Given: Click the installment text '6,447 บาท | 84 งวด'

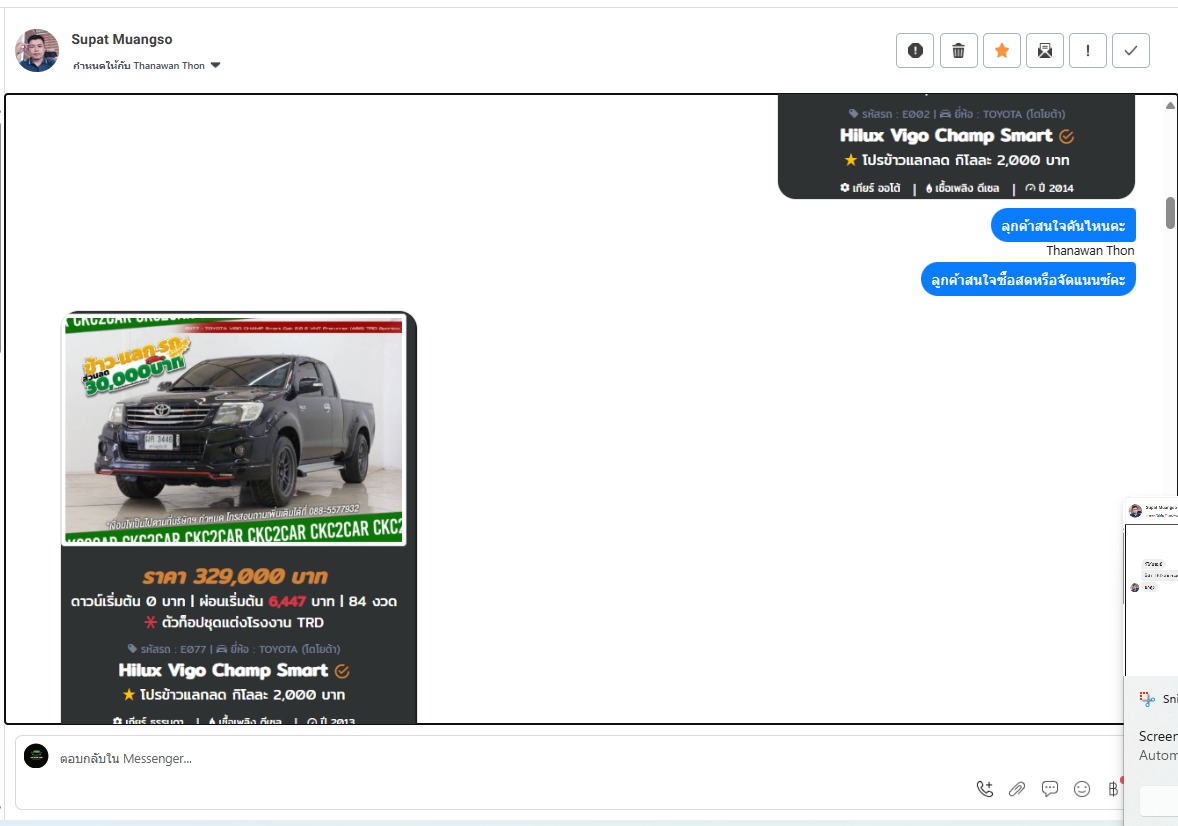Looking at the screenshot, I should [x=333, y=601].
